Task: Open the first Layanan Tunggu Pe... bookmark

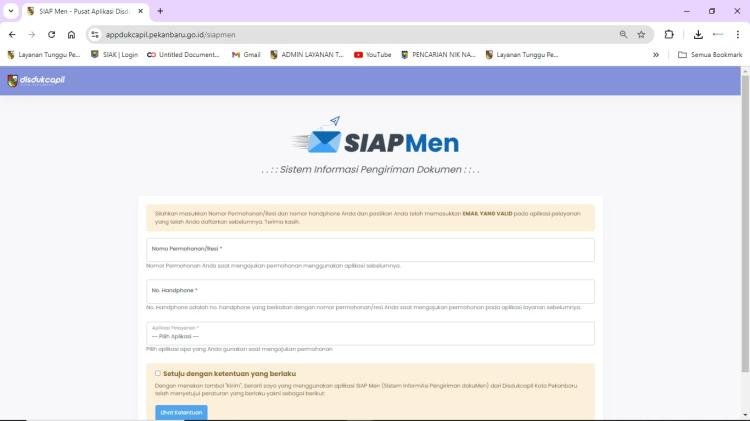Action: coord(44,55)
